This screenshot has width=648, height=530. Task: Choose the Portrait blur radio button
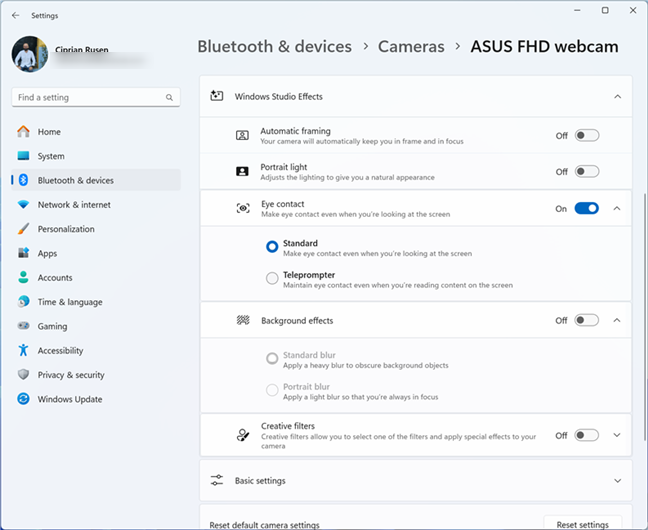[x=272, y=390]
